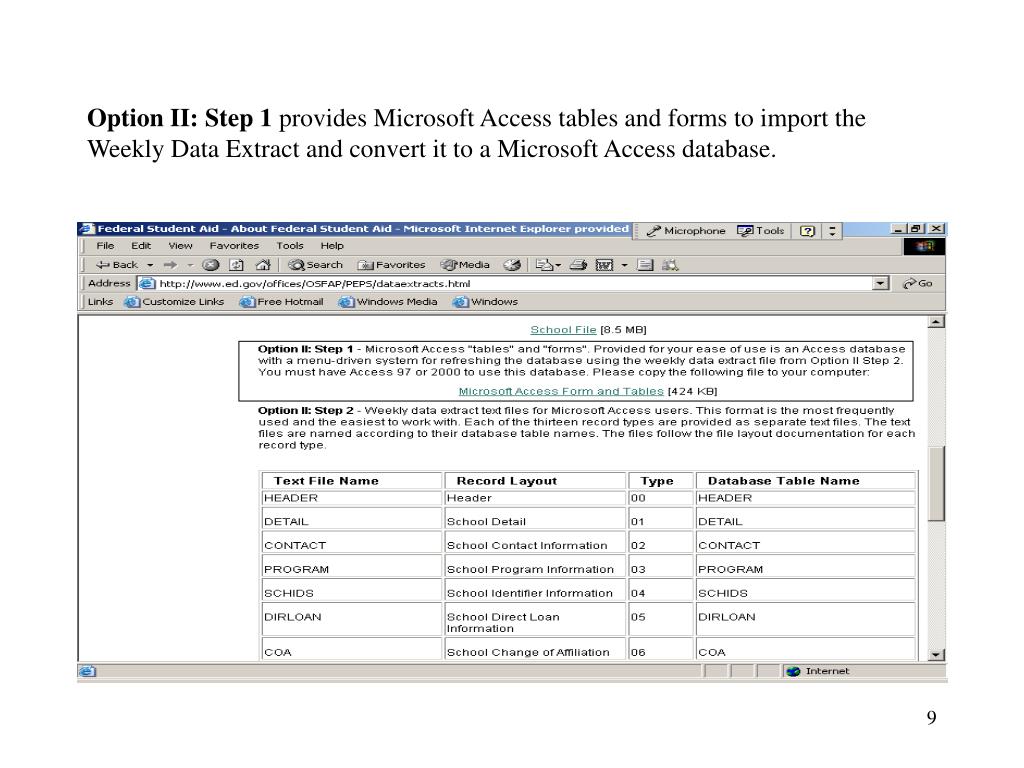
Task: Click the 'Address' bar label
Action: 109,283
